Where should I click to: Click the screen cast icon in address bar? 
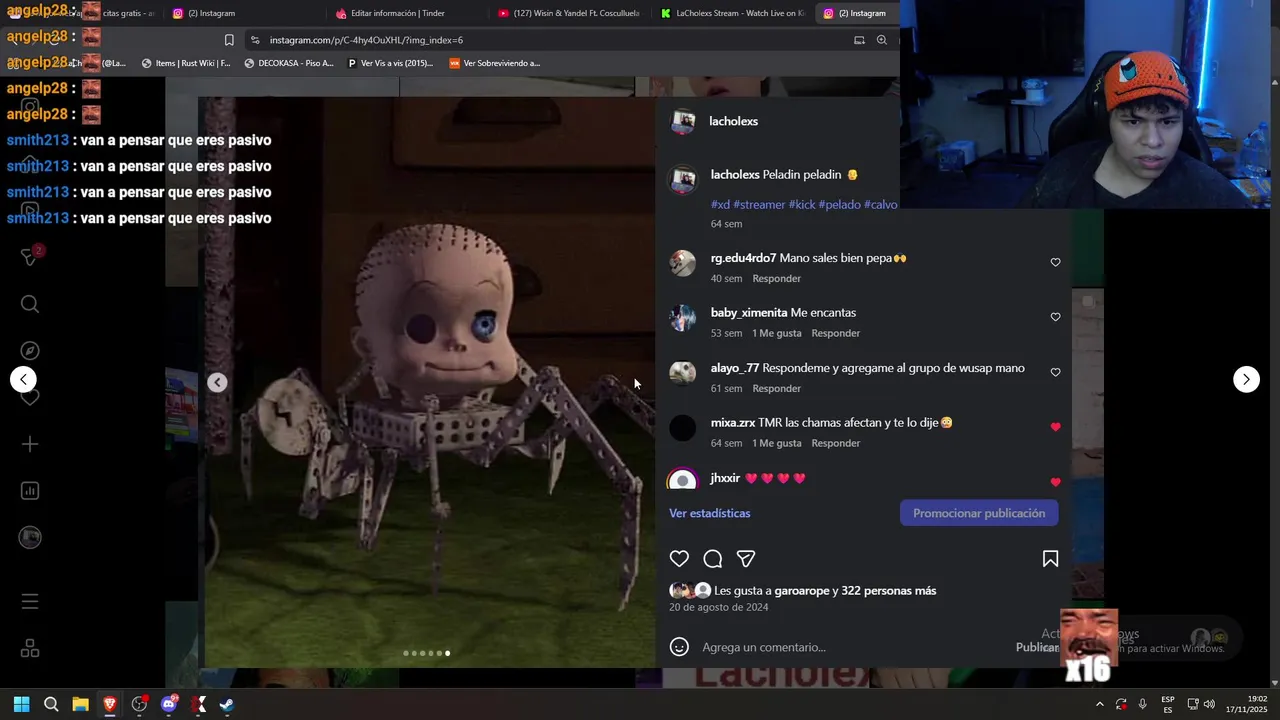pos(859,40)
